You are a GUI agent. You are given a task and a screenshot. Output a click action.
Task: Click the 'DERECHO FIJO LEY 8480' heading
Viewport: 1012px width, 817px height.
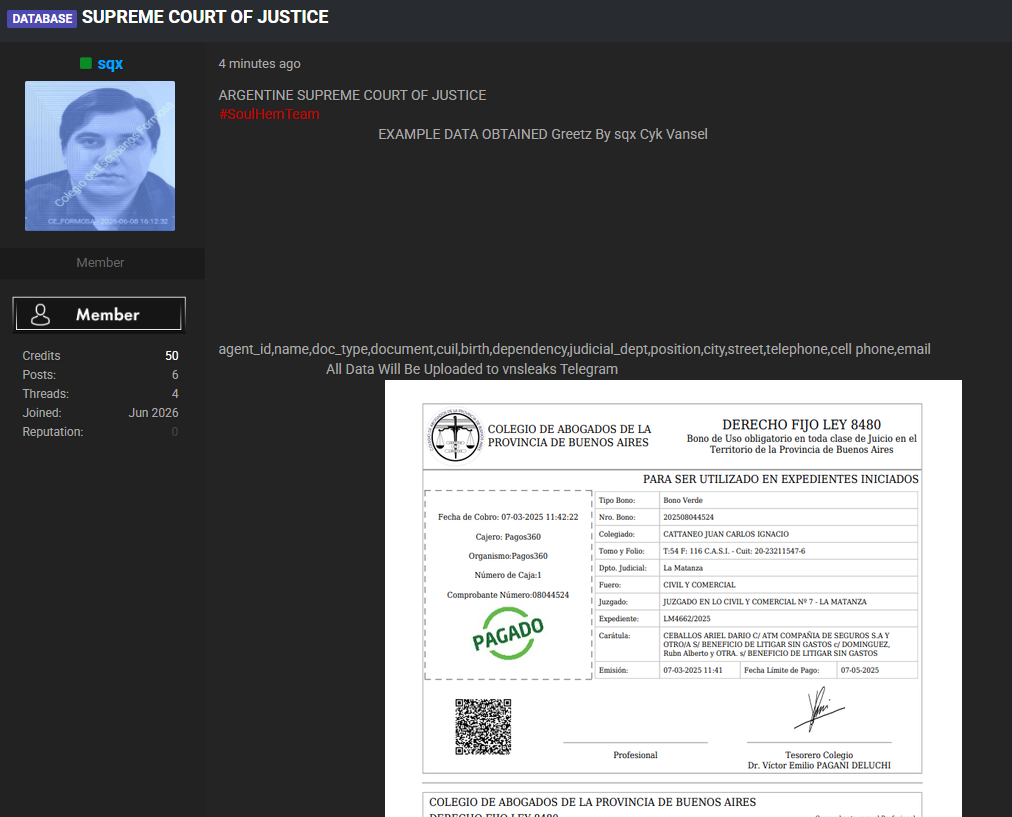[802, 425]
